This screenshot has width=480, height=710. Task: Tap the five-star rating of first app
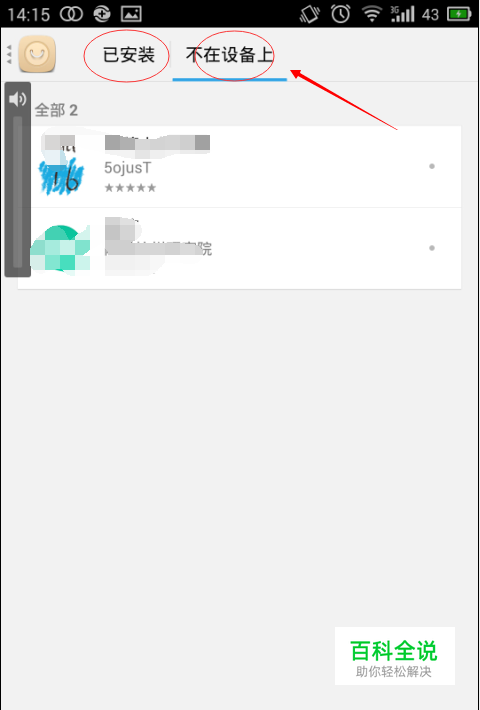[x=130, y=187]
